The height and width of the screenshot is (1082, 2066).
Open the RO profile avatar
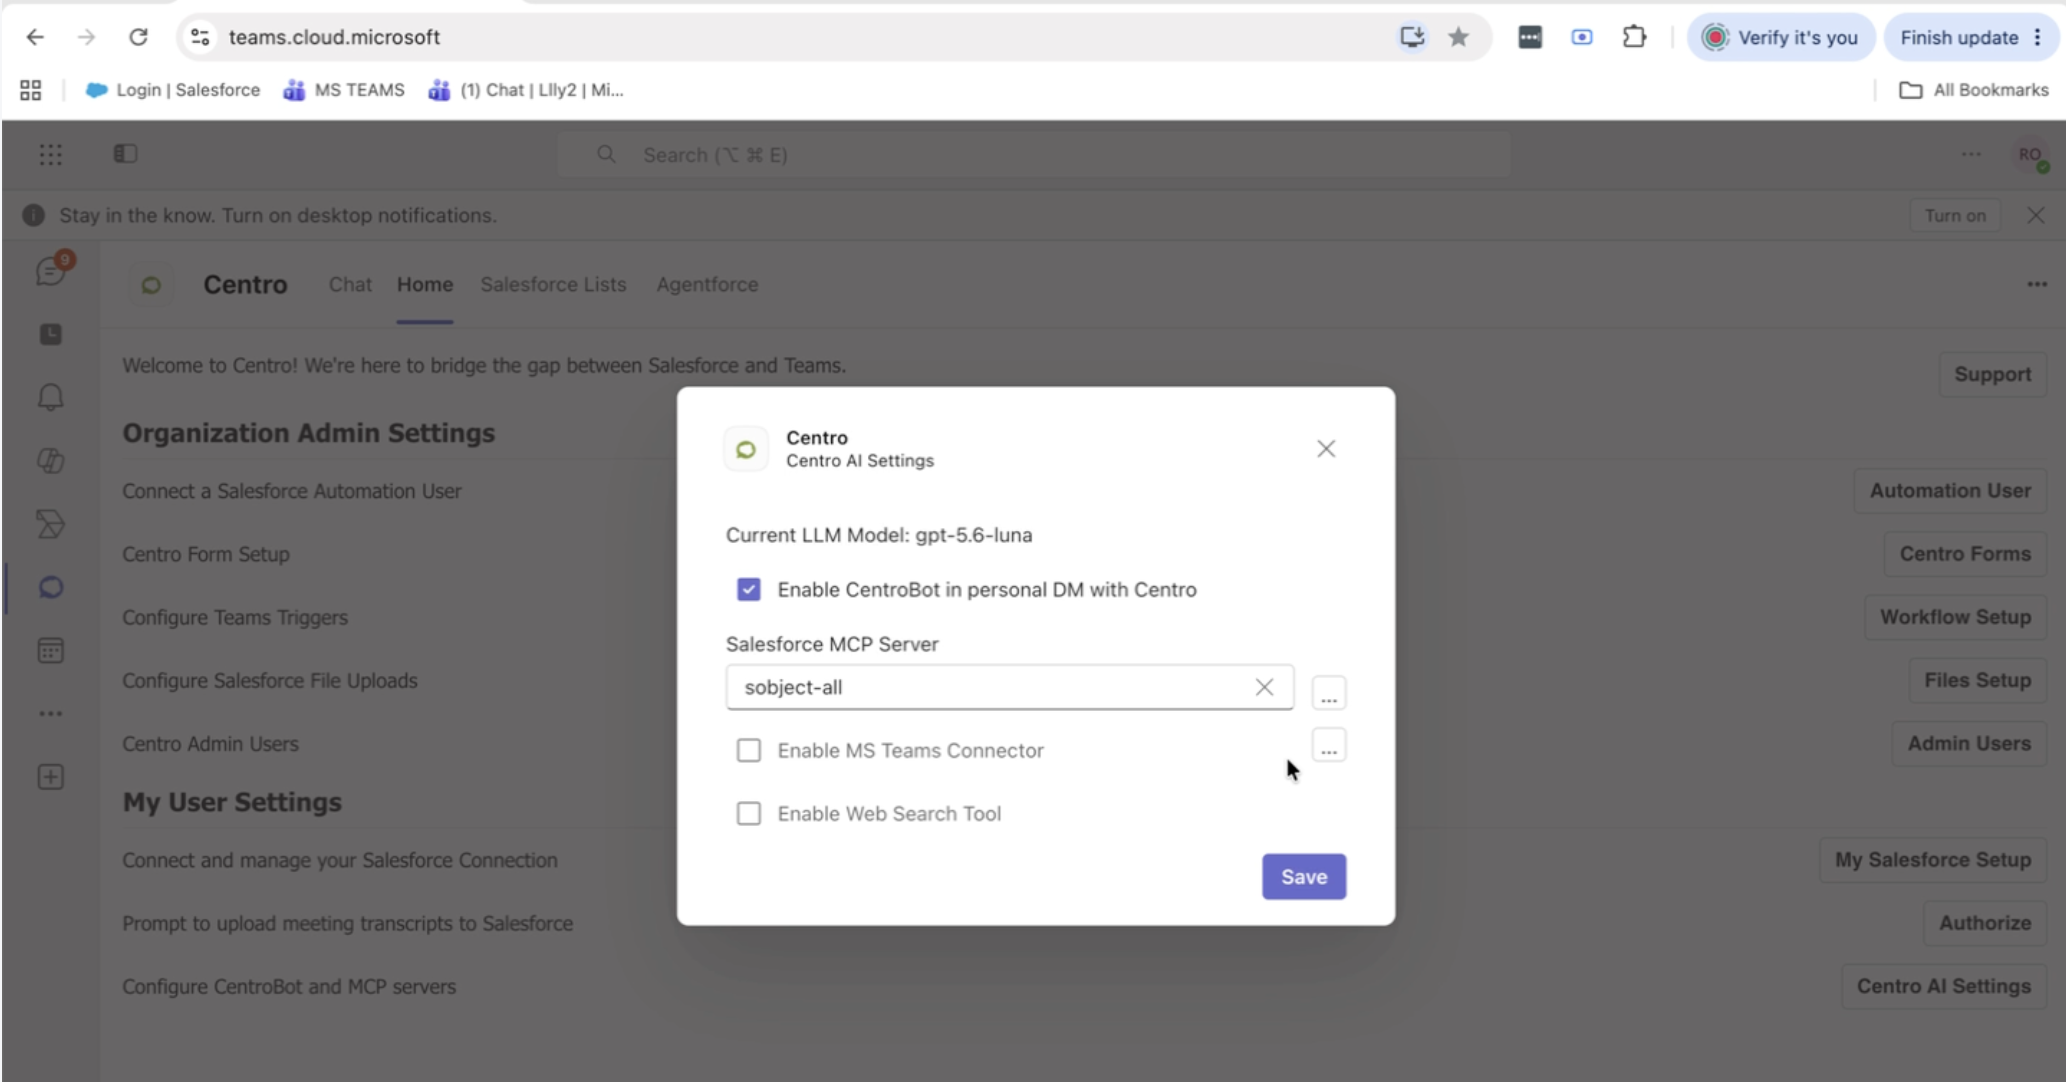tap(2030, 155)
